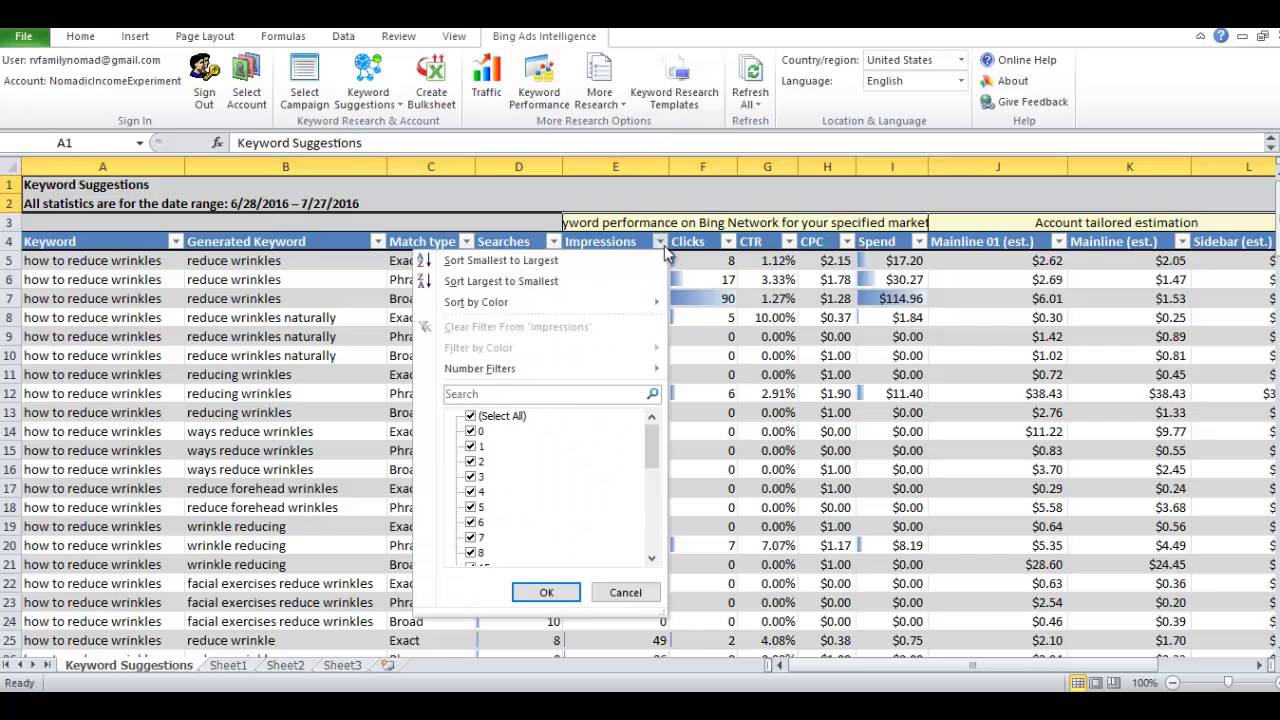The image size is (1280, 720).
Task: Uncheck the 6 value checkbox
Action: point(470,522)
